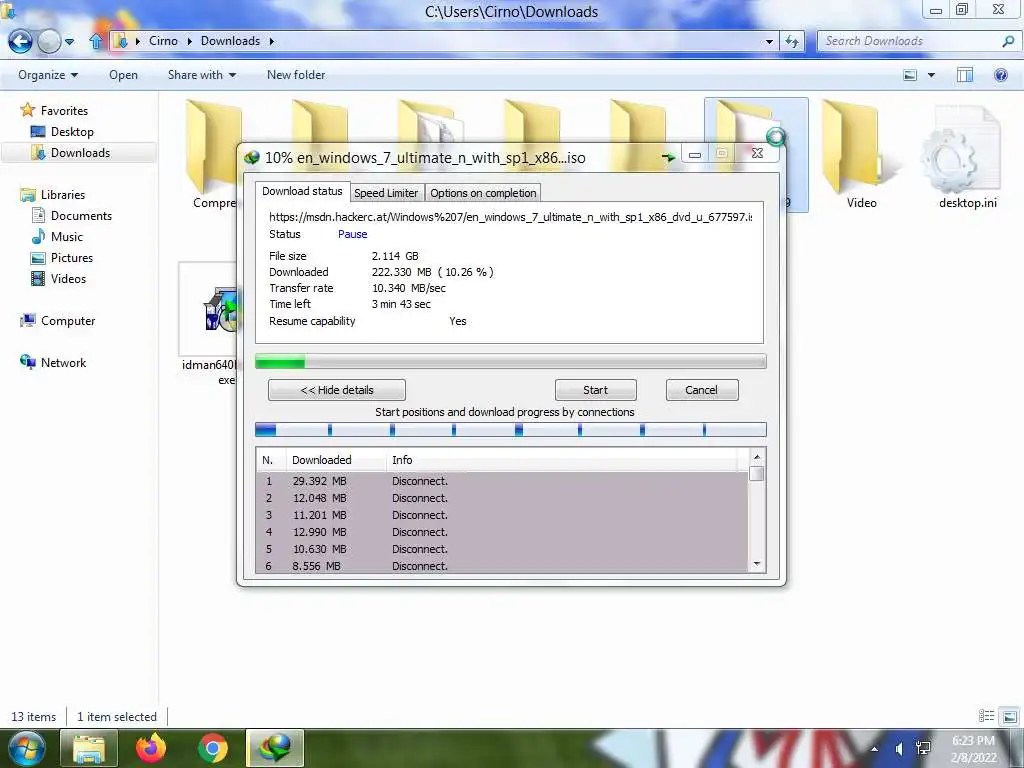Select connection row 5 with 10.630 MB

(x=502, y=549)
